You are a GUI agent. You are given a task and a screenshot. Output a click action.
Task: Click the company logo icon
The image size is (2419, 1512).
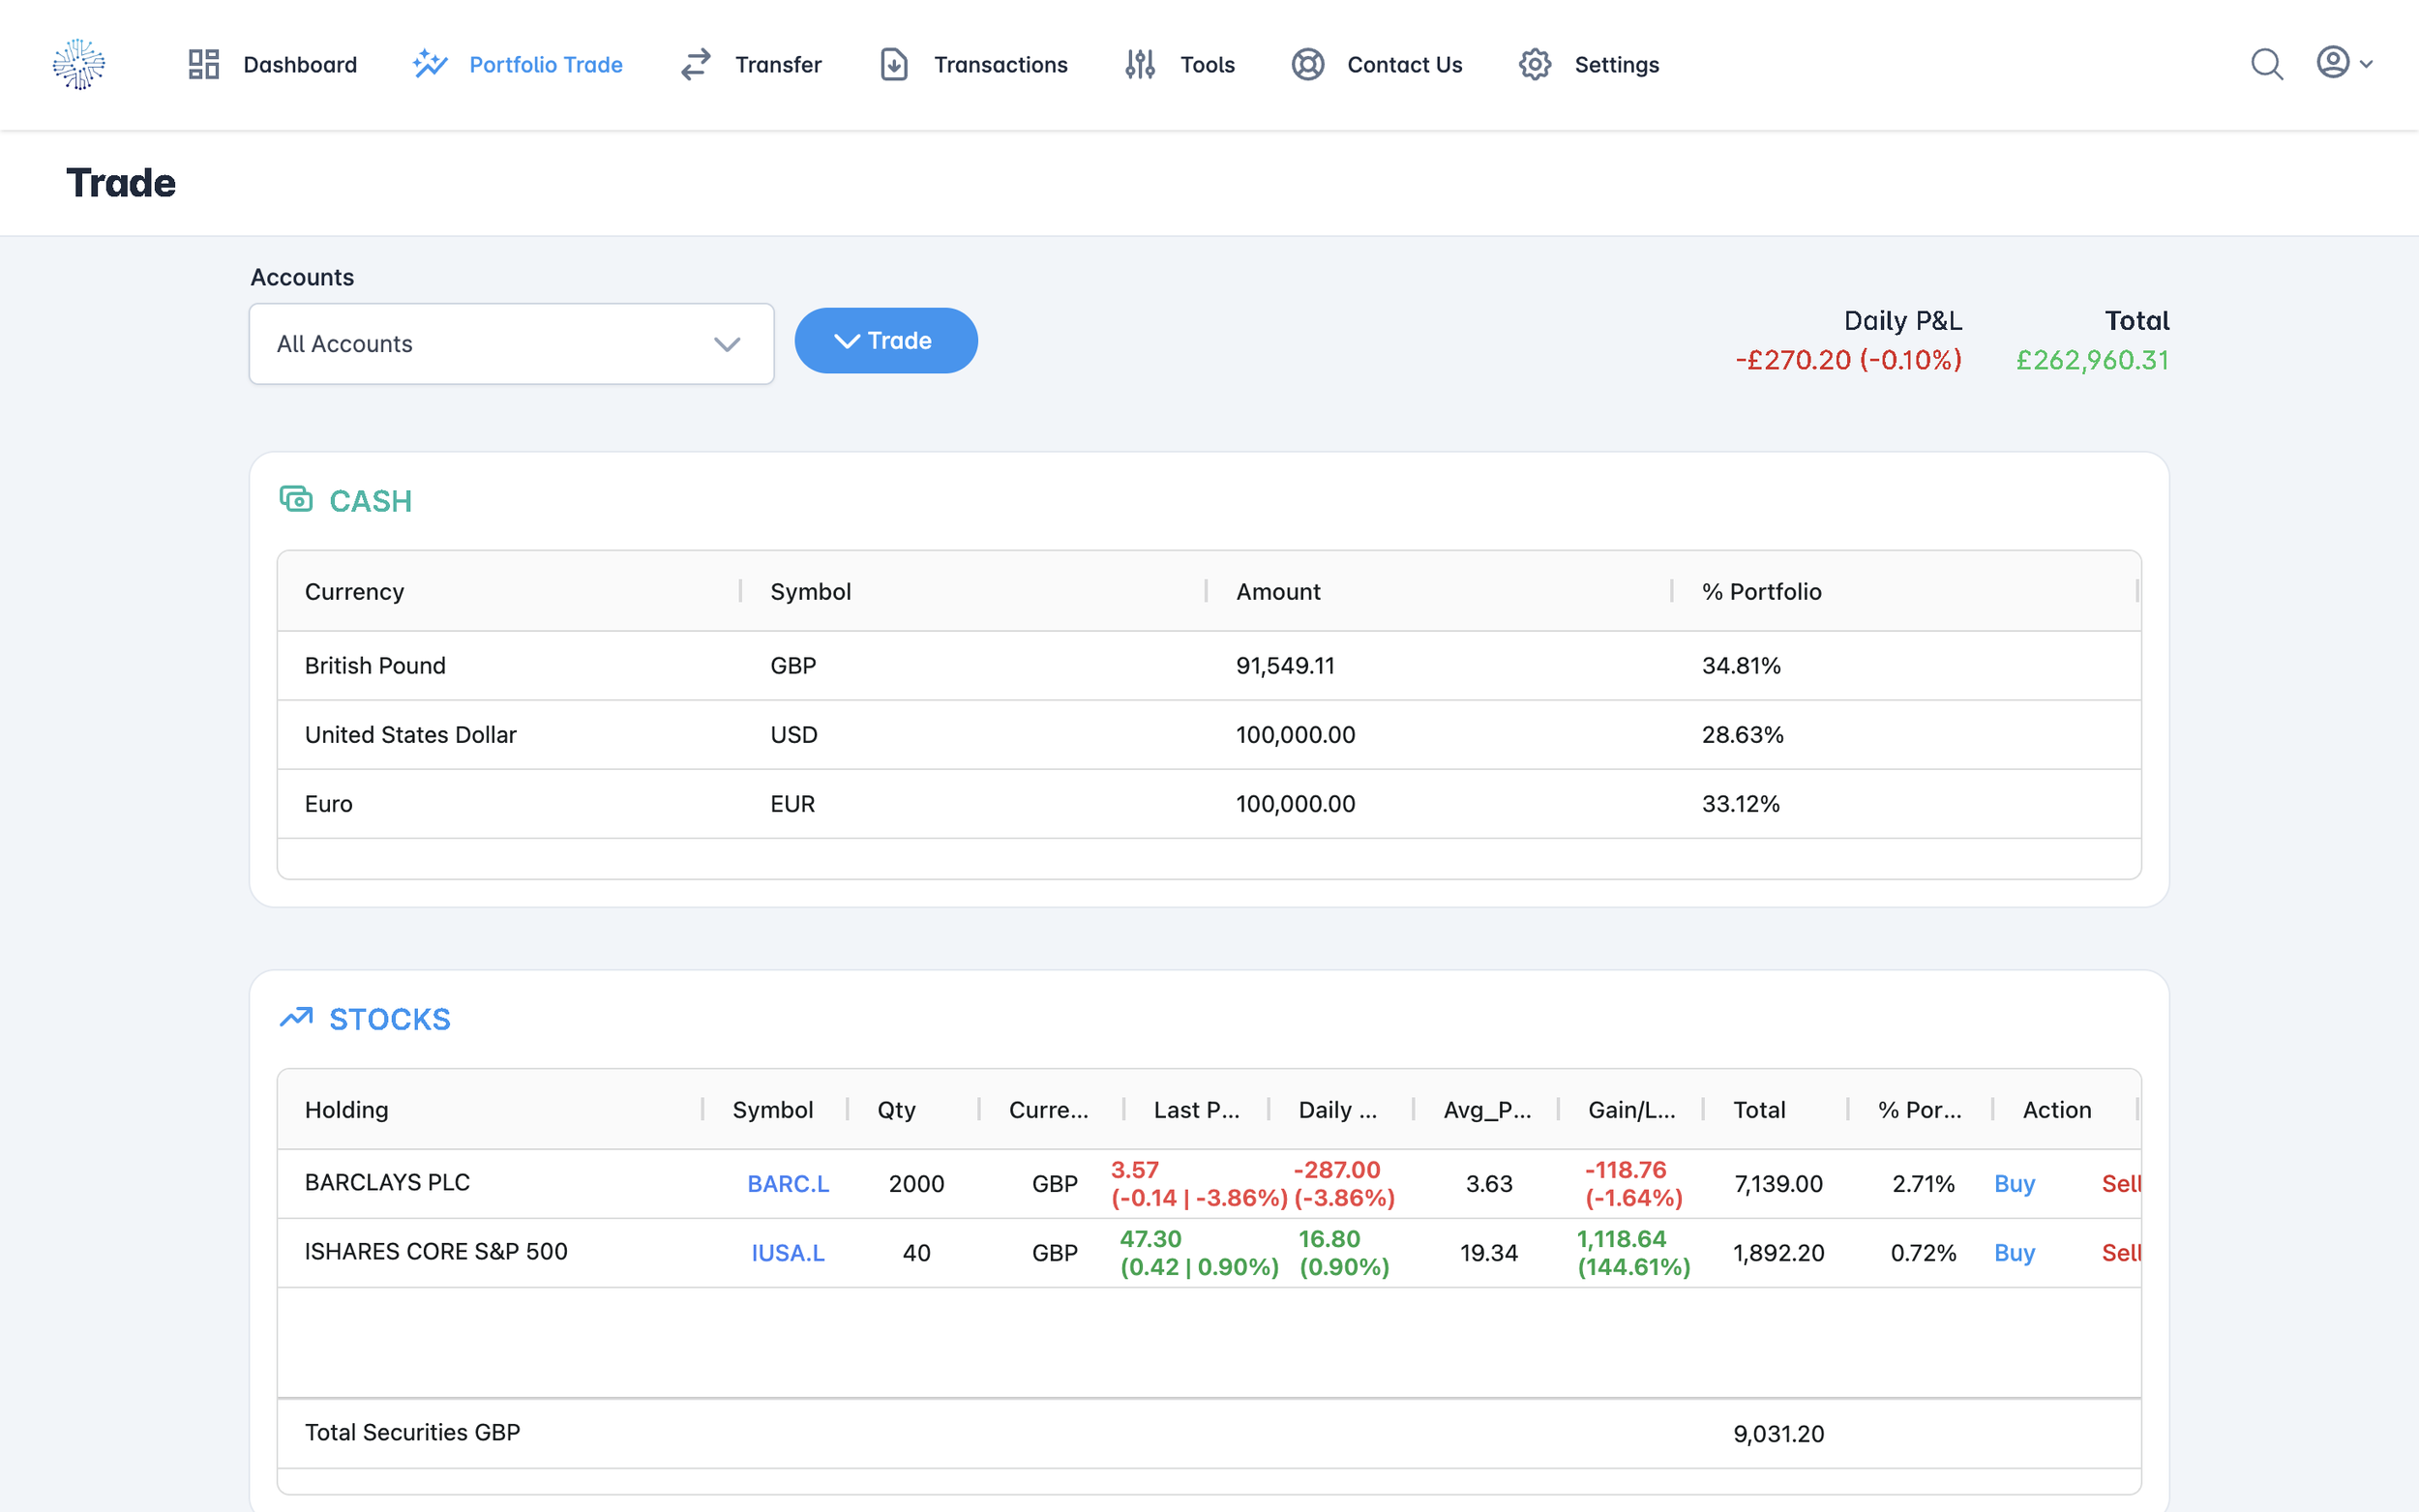(78, 65)
